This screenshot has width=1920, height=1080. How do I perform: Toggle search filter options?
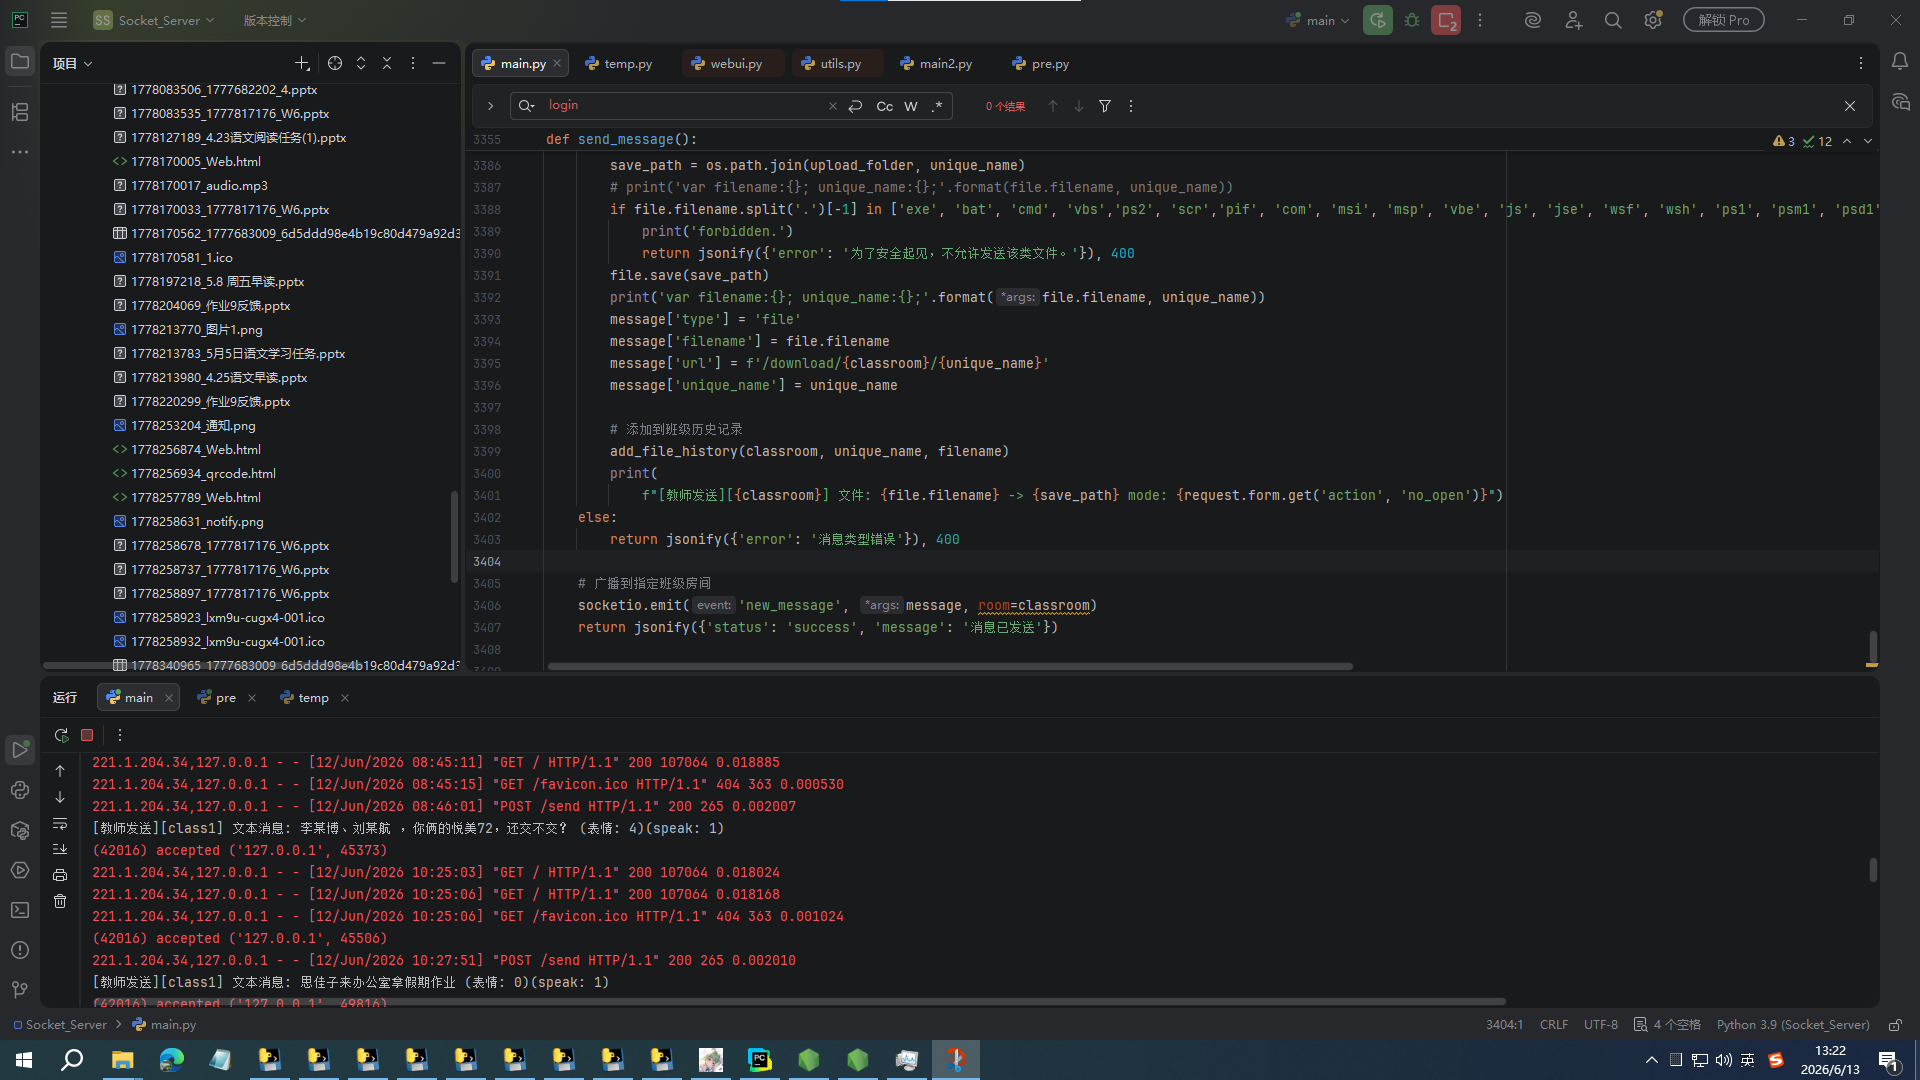point(1105,106)
